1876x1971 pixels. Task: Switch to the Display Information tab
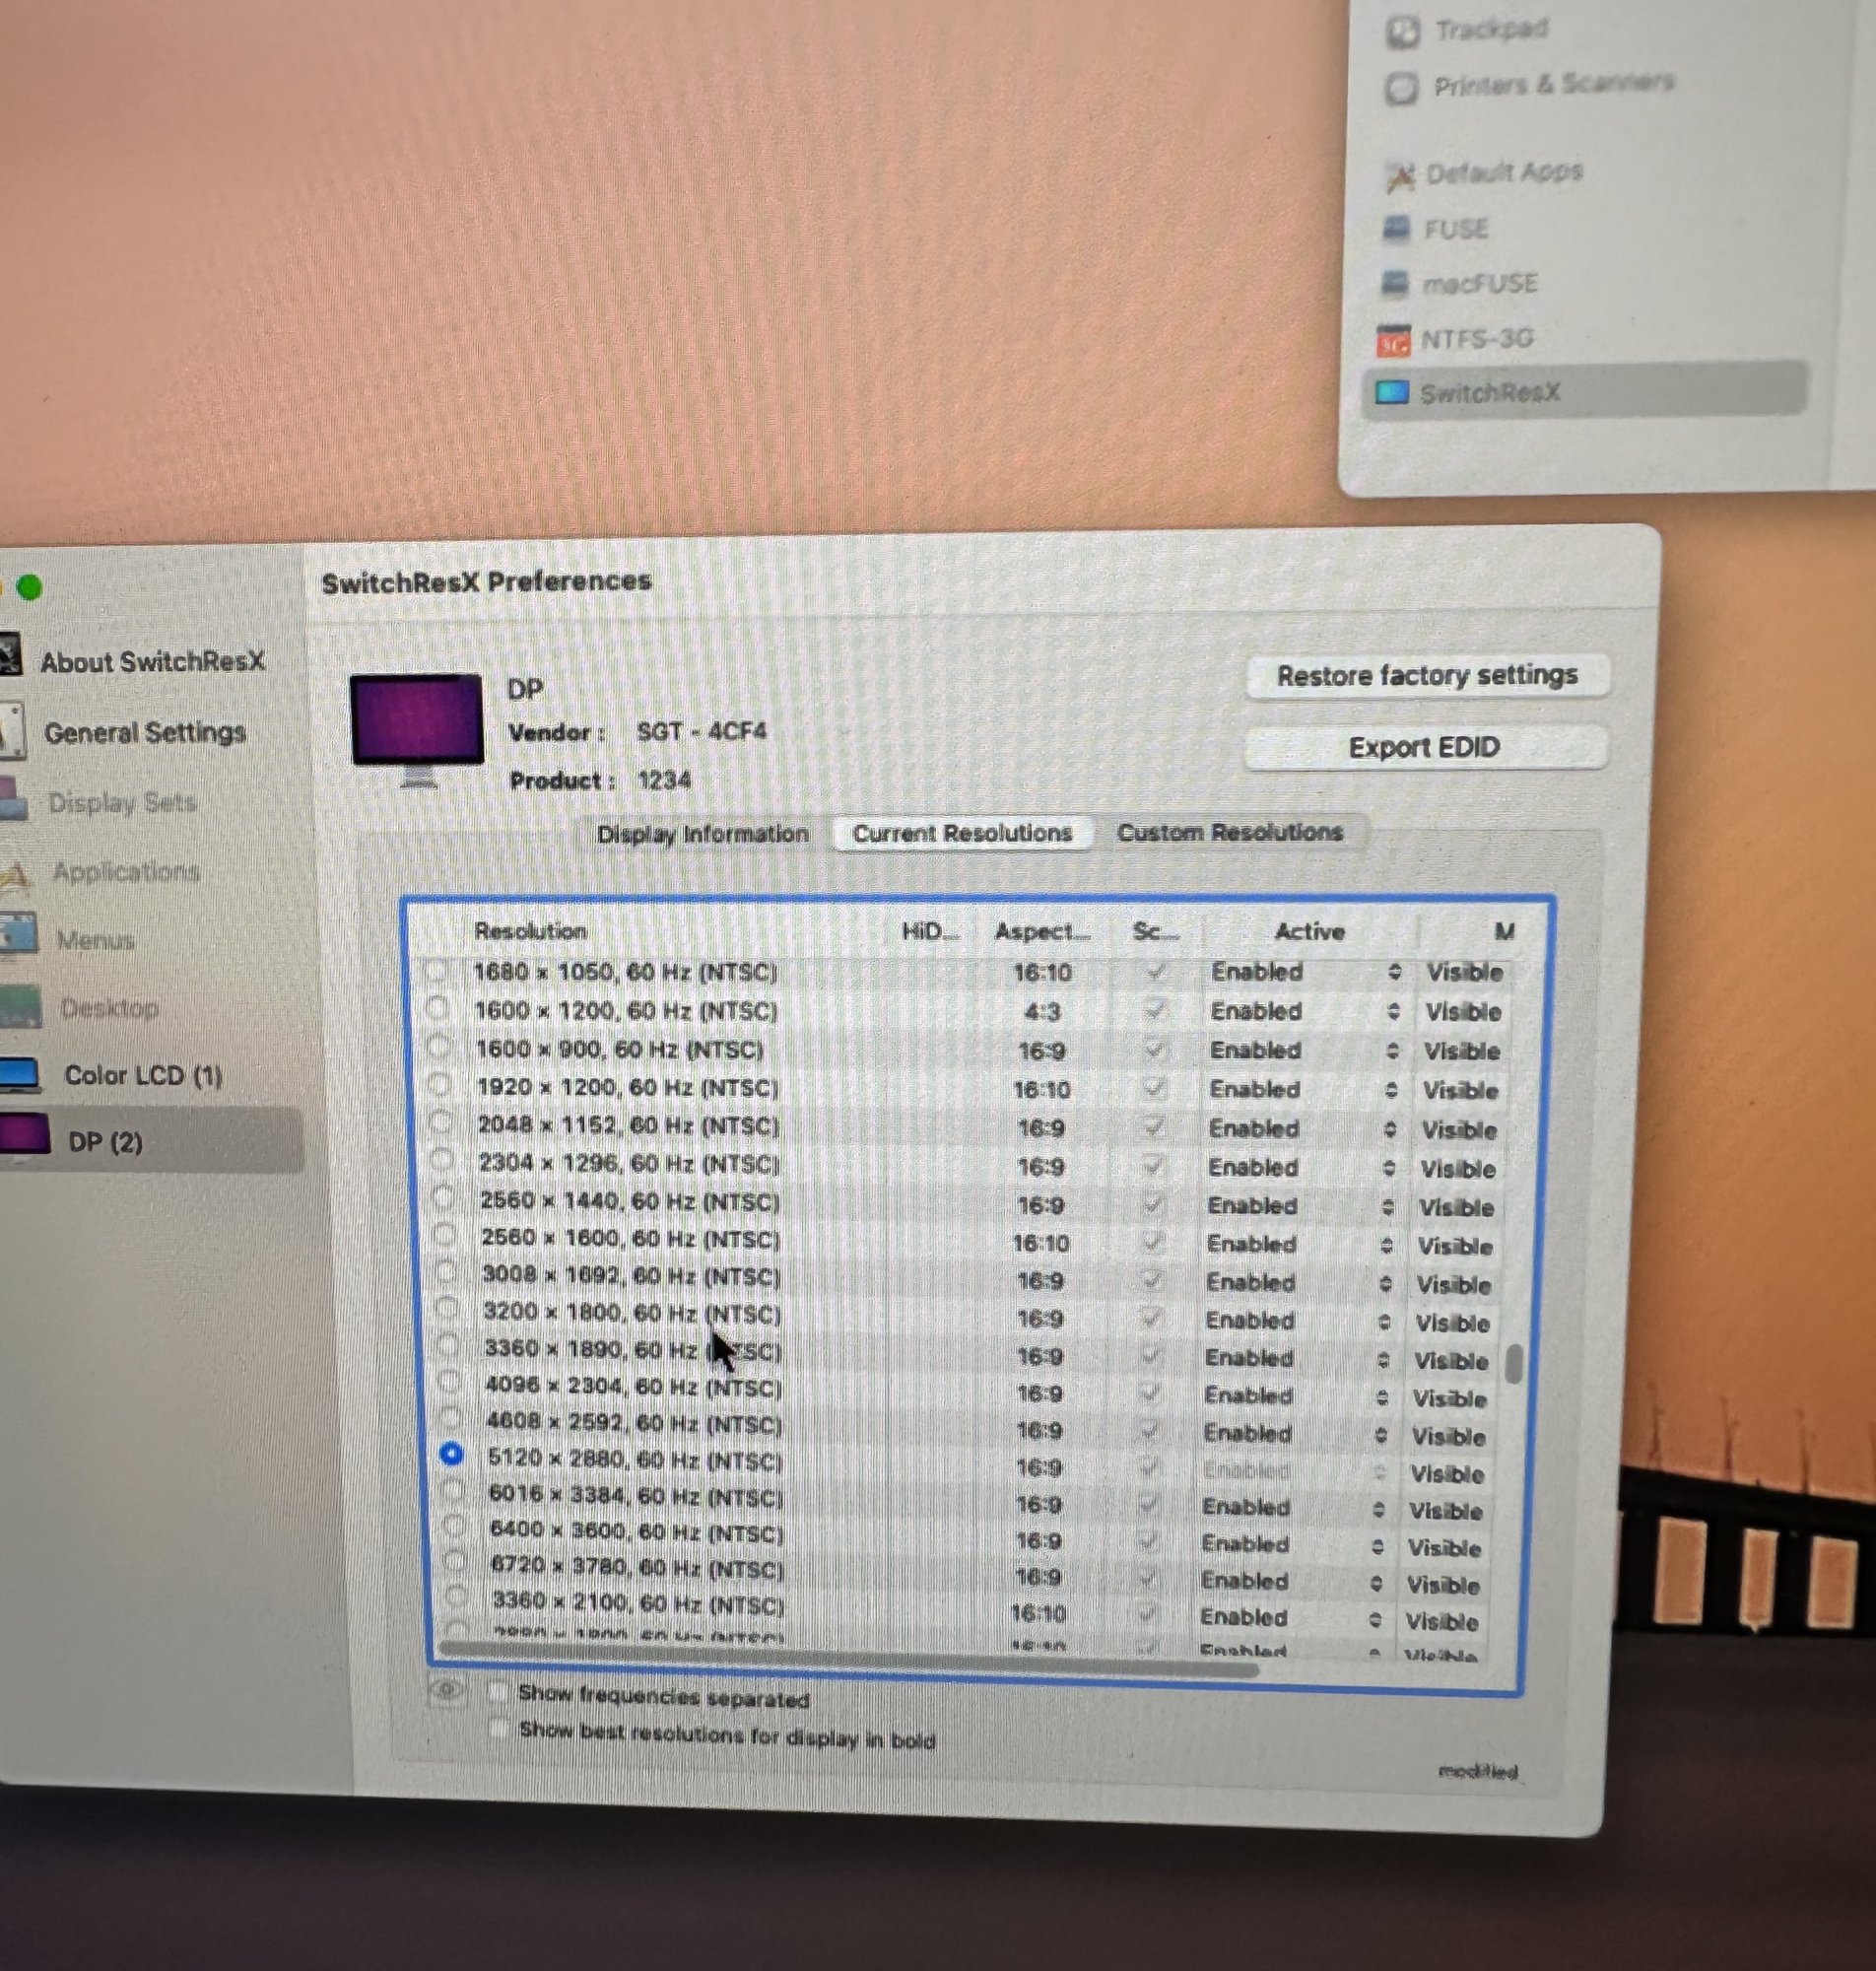tap(703, 834)
